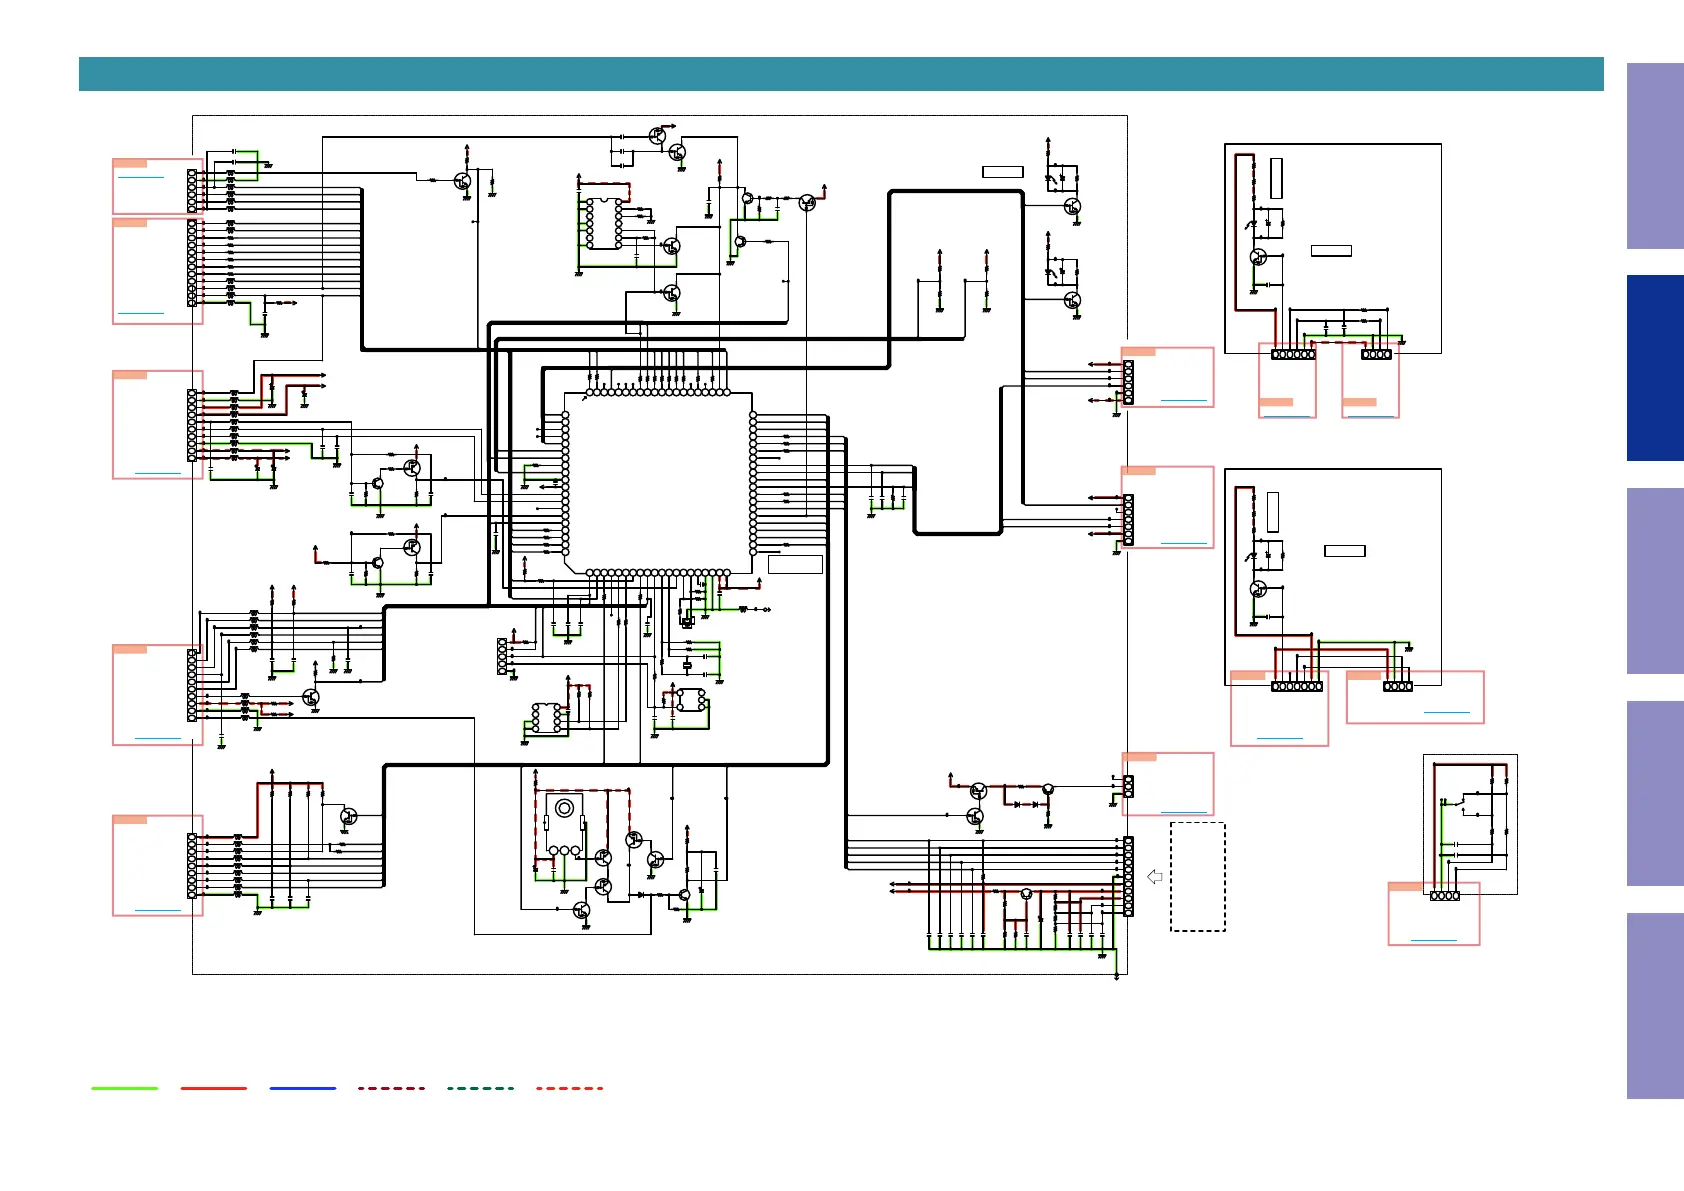Open the fourth purple side tab
The height and width of the screenshot is (1191, 1684).
click(1655, 793)
